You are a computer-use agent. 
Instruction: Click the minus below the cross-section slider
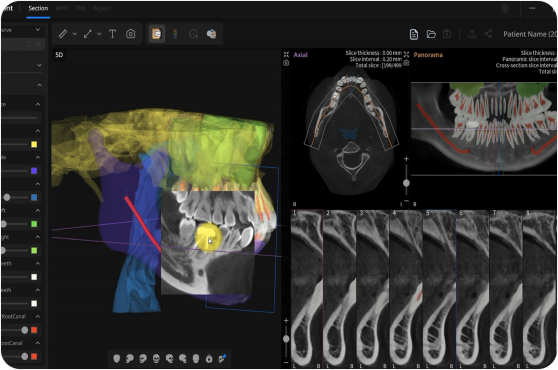point(286,362)
